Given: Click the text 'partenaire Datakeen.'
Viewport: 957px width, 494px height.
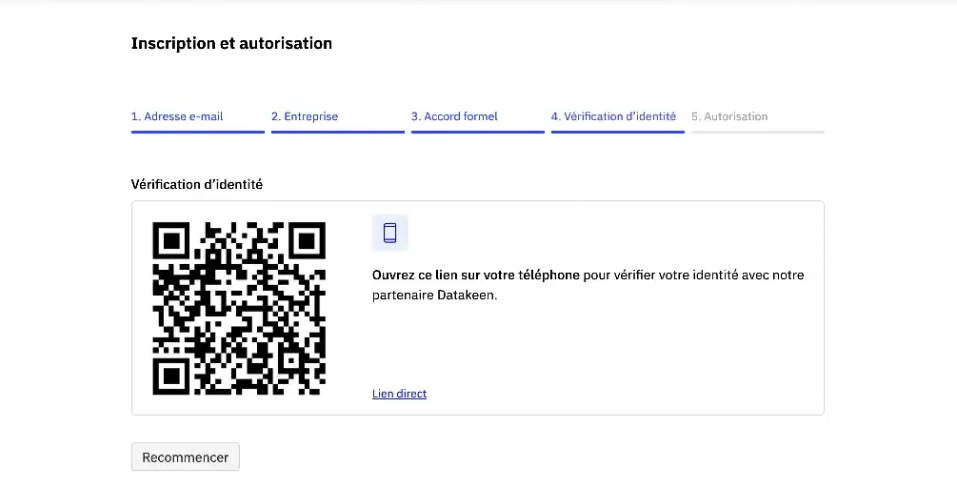Looking at the screenshot, I should tap(435, 295).
